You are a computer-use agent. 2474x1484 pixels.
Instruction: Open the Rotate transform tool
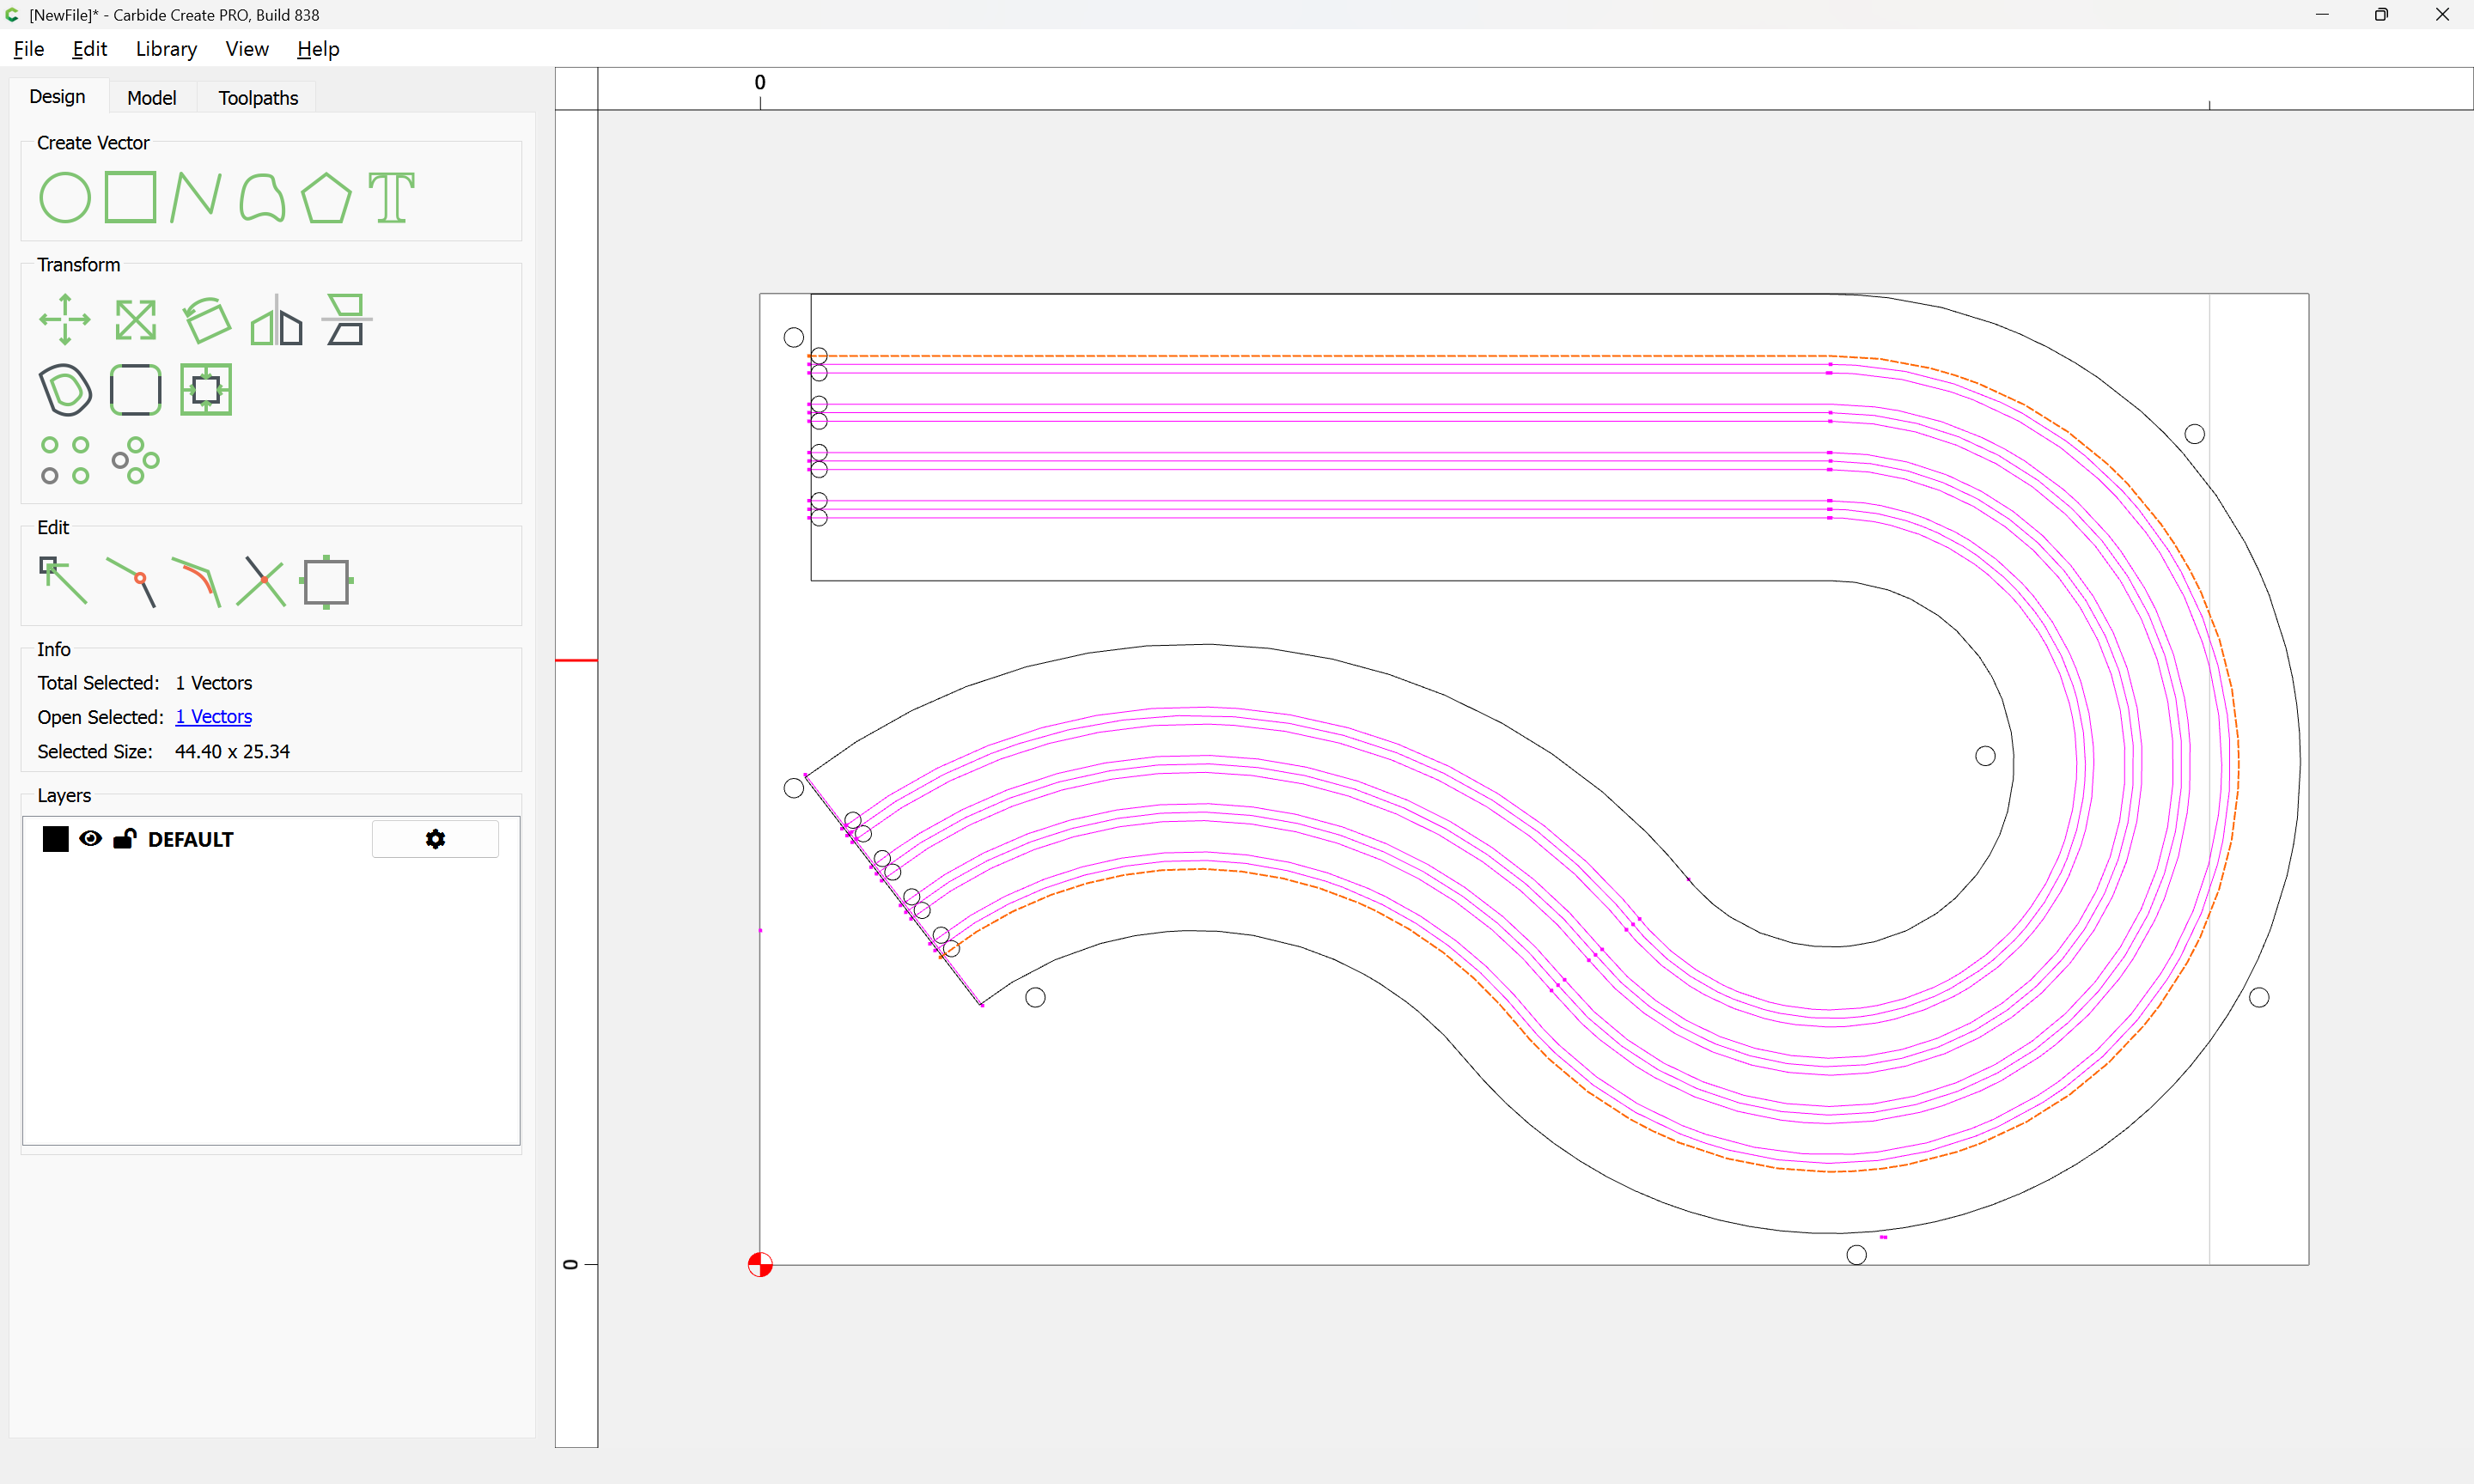click(206, 320)
